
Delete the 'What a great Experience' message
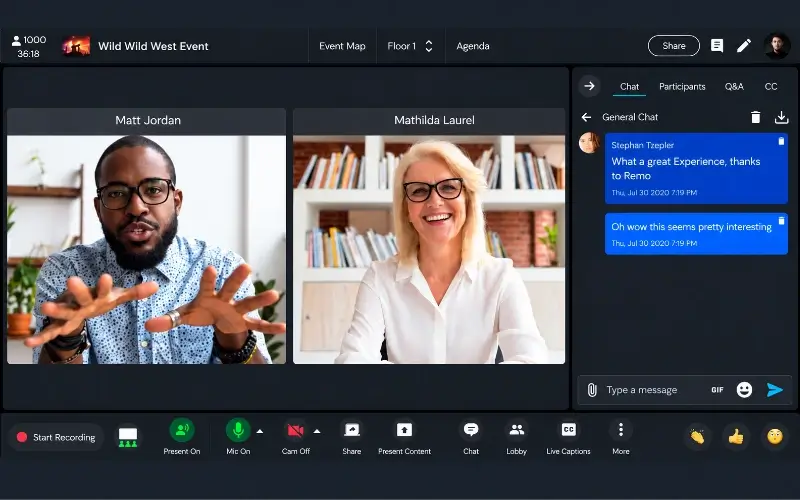tap(781, 141)
